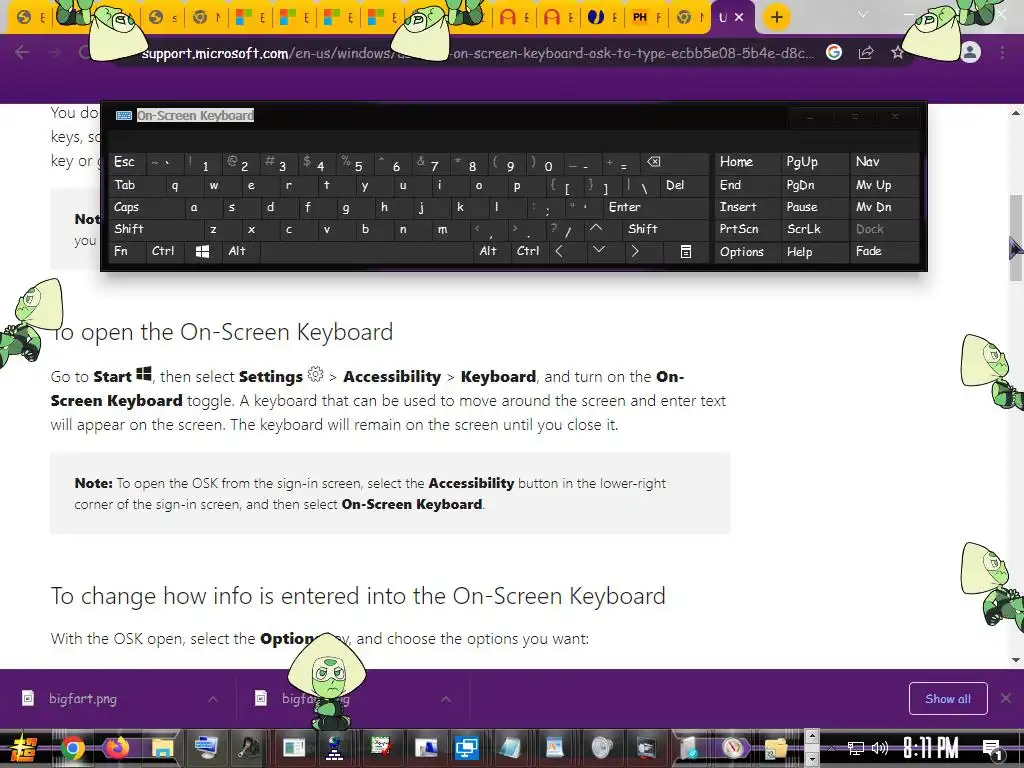Click the Options key on the On-Screen Keyboard
This screenshot has height=768, width=1024.
tap(747, 252)
